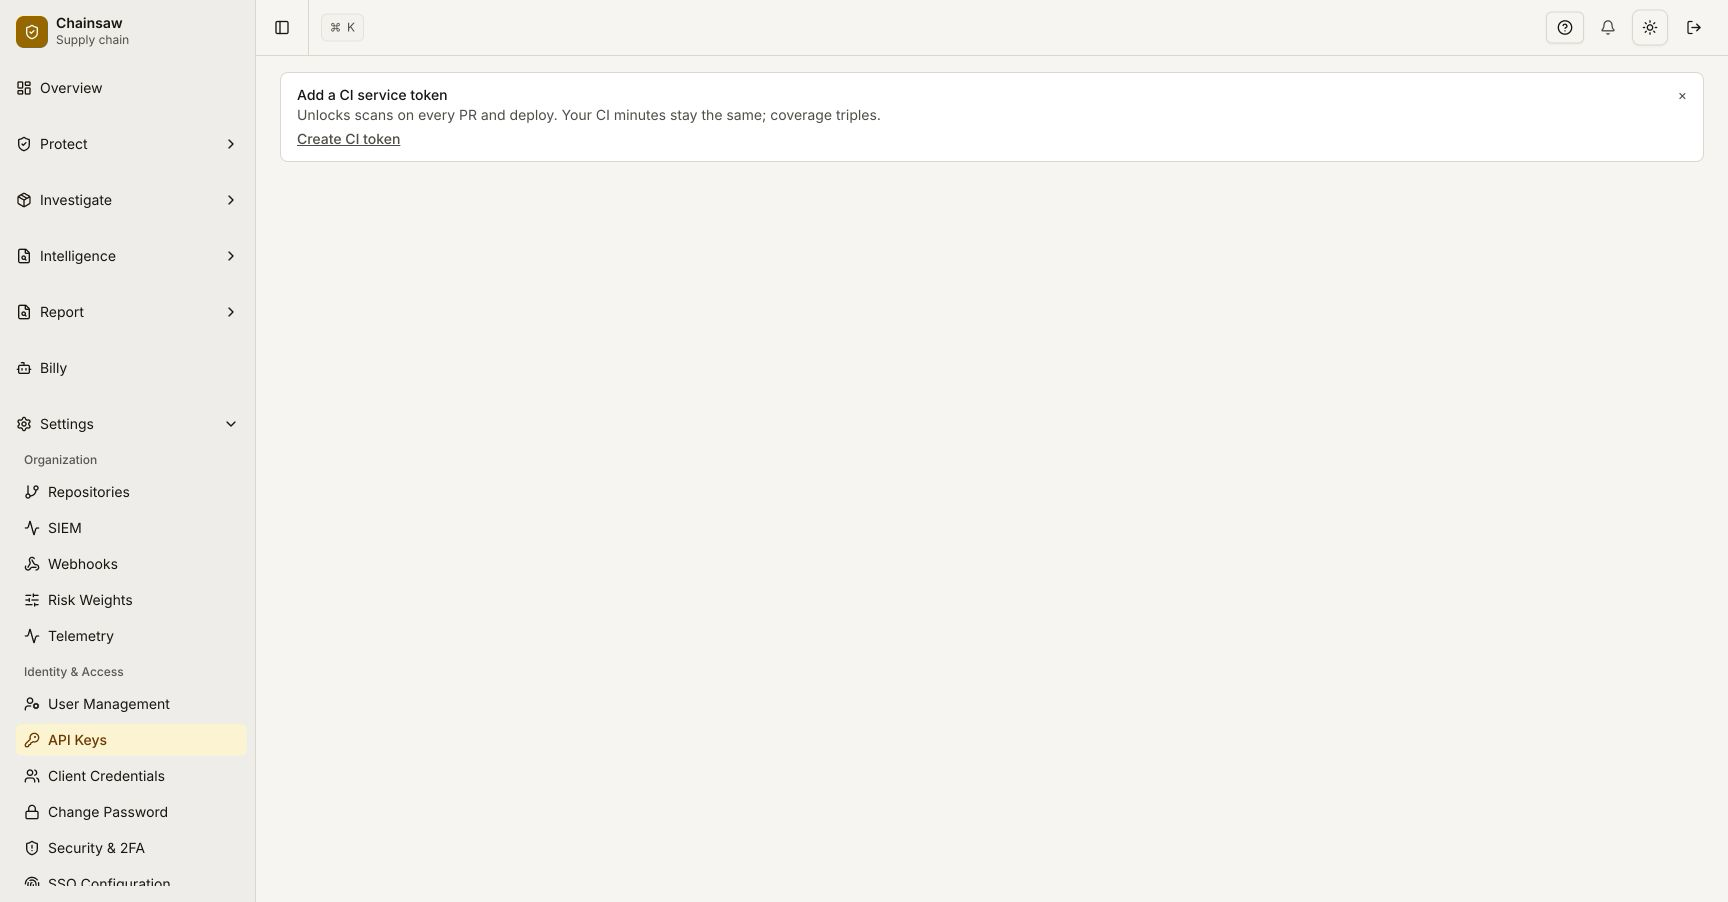Click the Billy robot icon
The height and width of the screenshot is (902, 1728).
[24, 368]
